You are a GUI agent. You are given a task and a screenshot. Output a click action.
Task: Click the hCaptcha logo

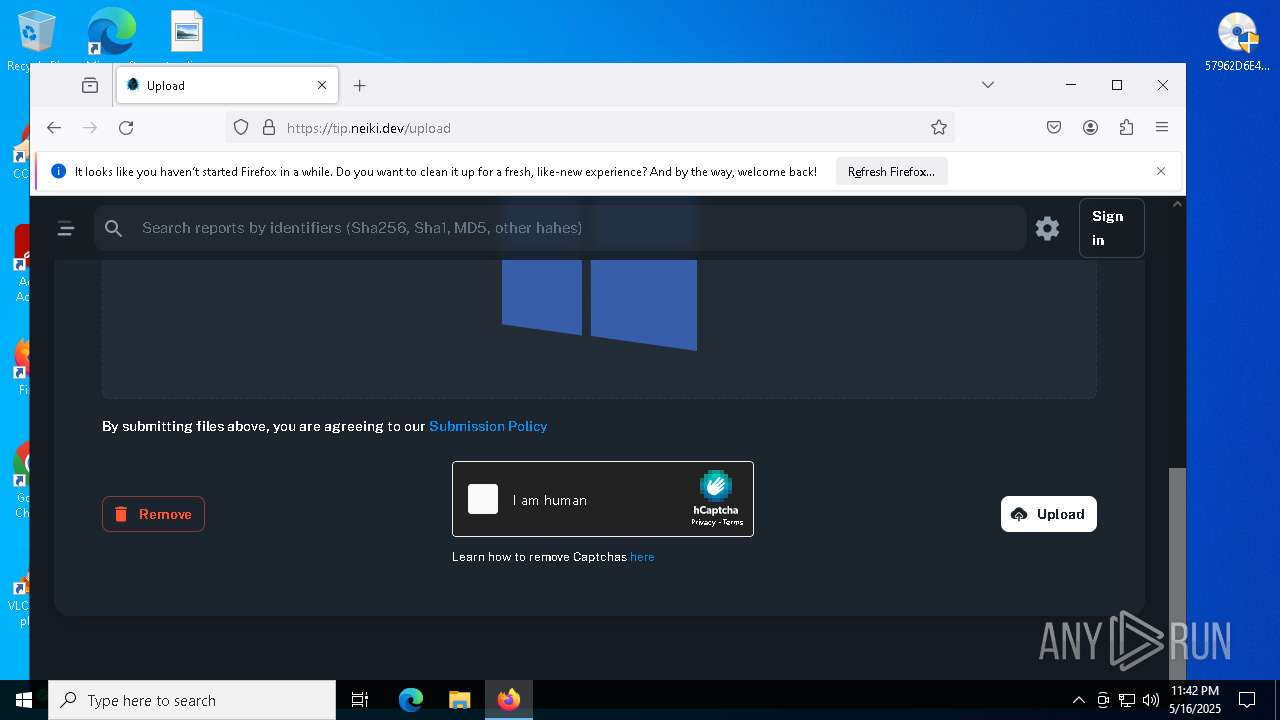pyautogui.click(x=716, y=486)
